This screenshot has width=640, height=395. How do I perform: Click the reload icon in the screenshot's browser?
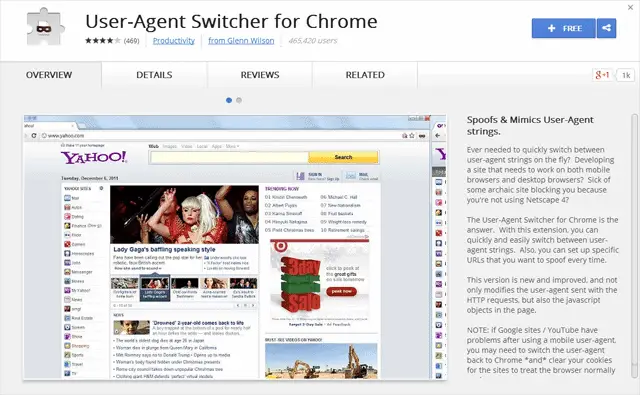pyautogui.click(x=34, y=135)
